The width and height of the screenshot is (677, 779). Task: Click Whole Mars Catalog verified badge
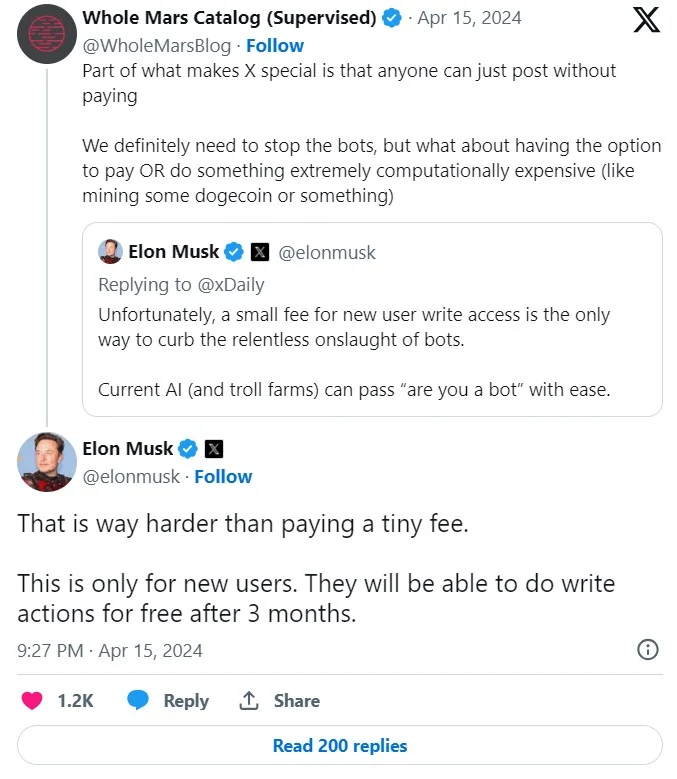tap(395, 18)
